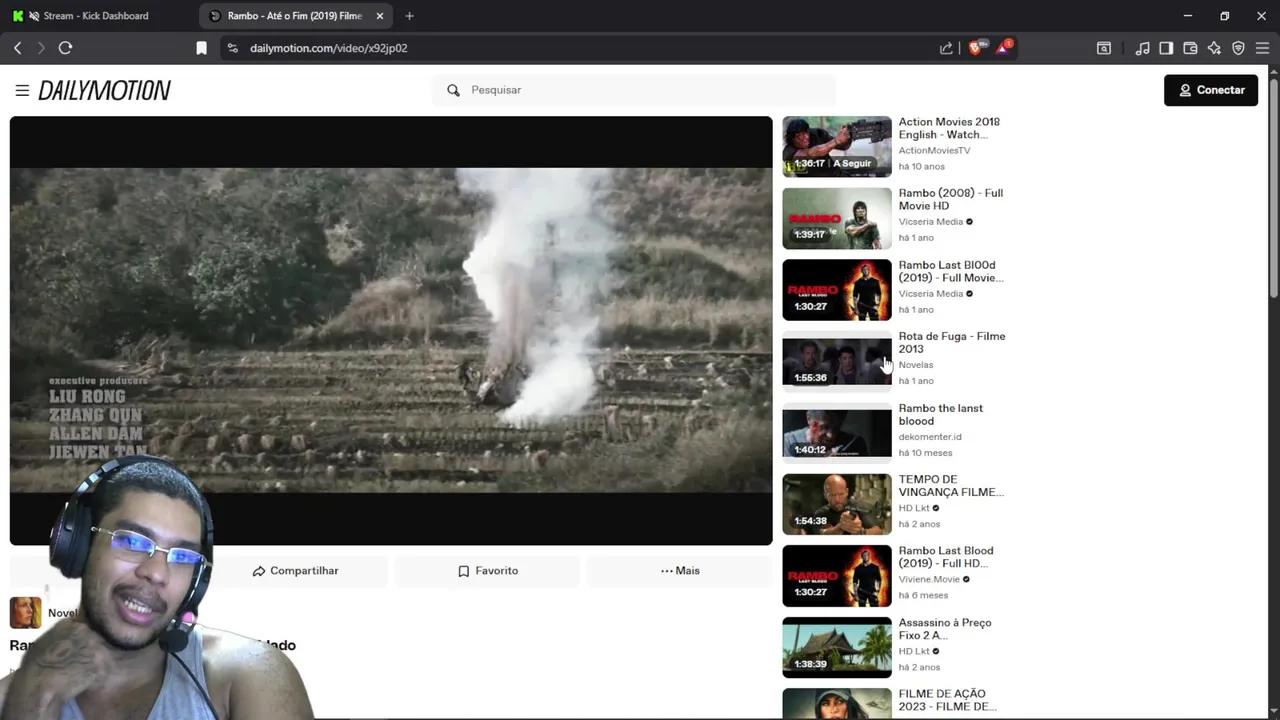Open Rota de Fuga thumbnail

click(x=837, y=361)
